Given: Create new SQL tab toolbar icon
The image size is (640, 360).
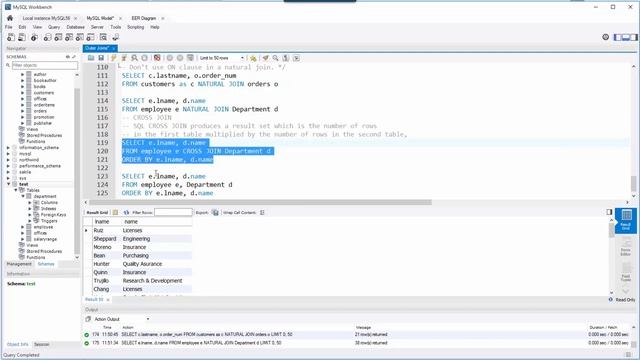Looking at the screenshot, I should 11,37.
